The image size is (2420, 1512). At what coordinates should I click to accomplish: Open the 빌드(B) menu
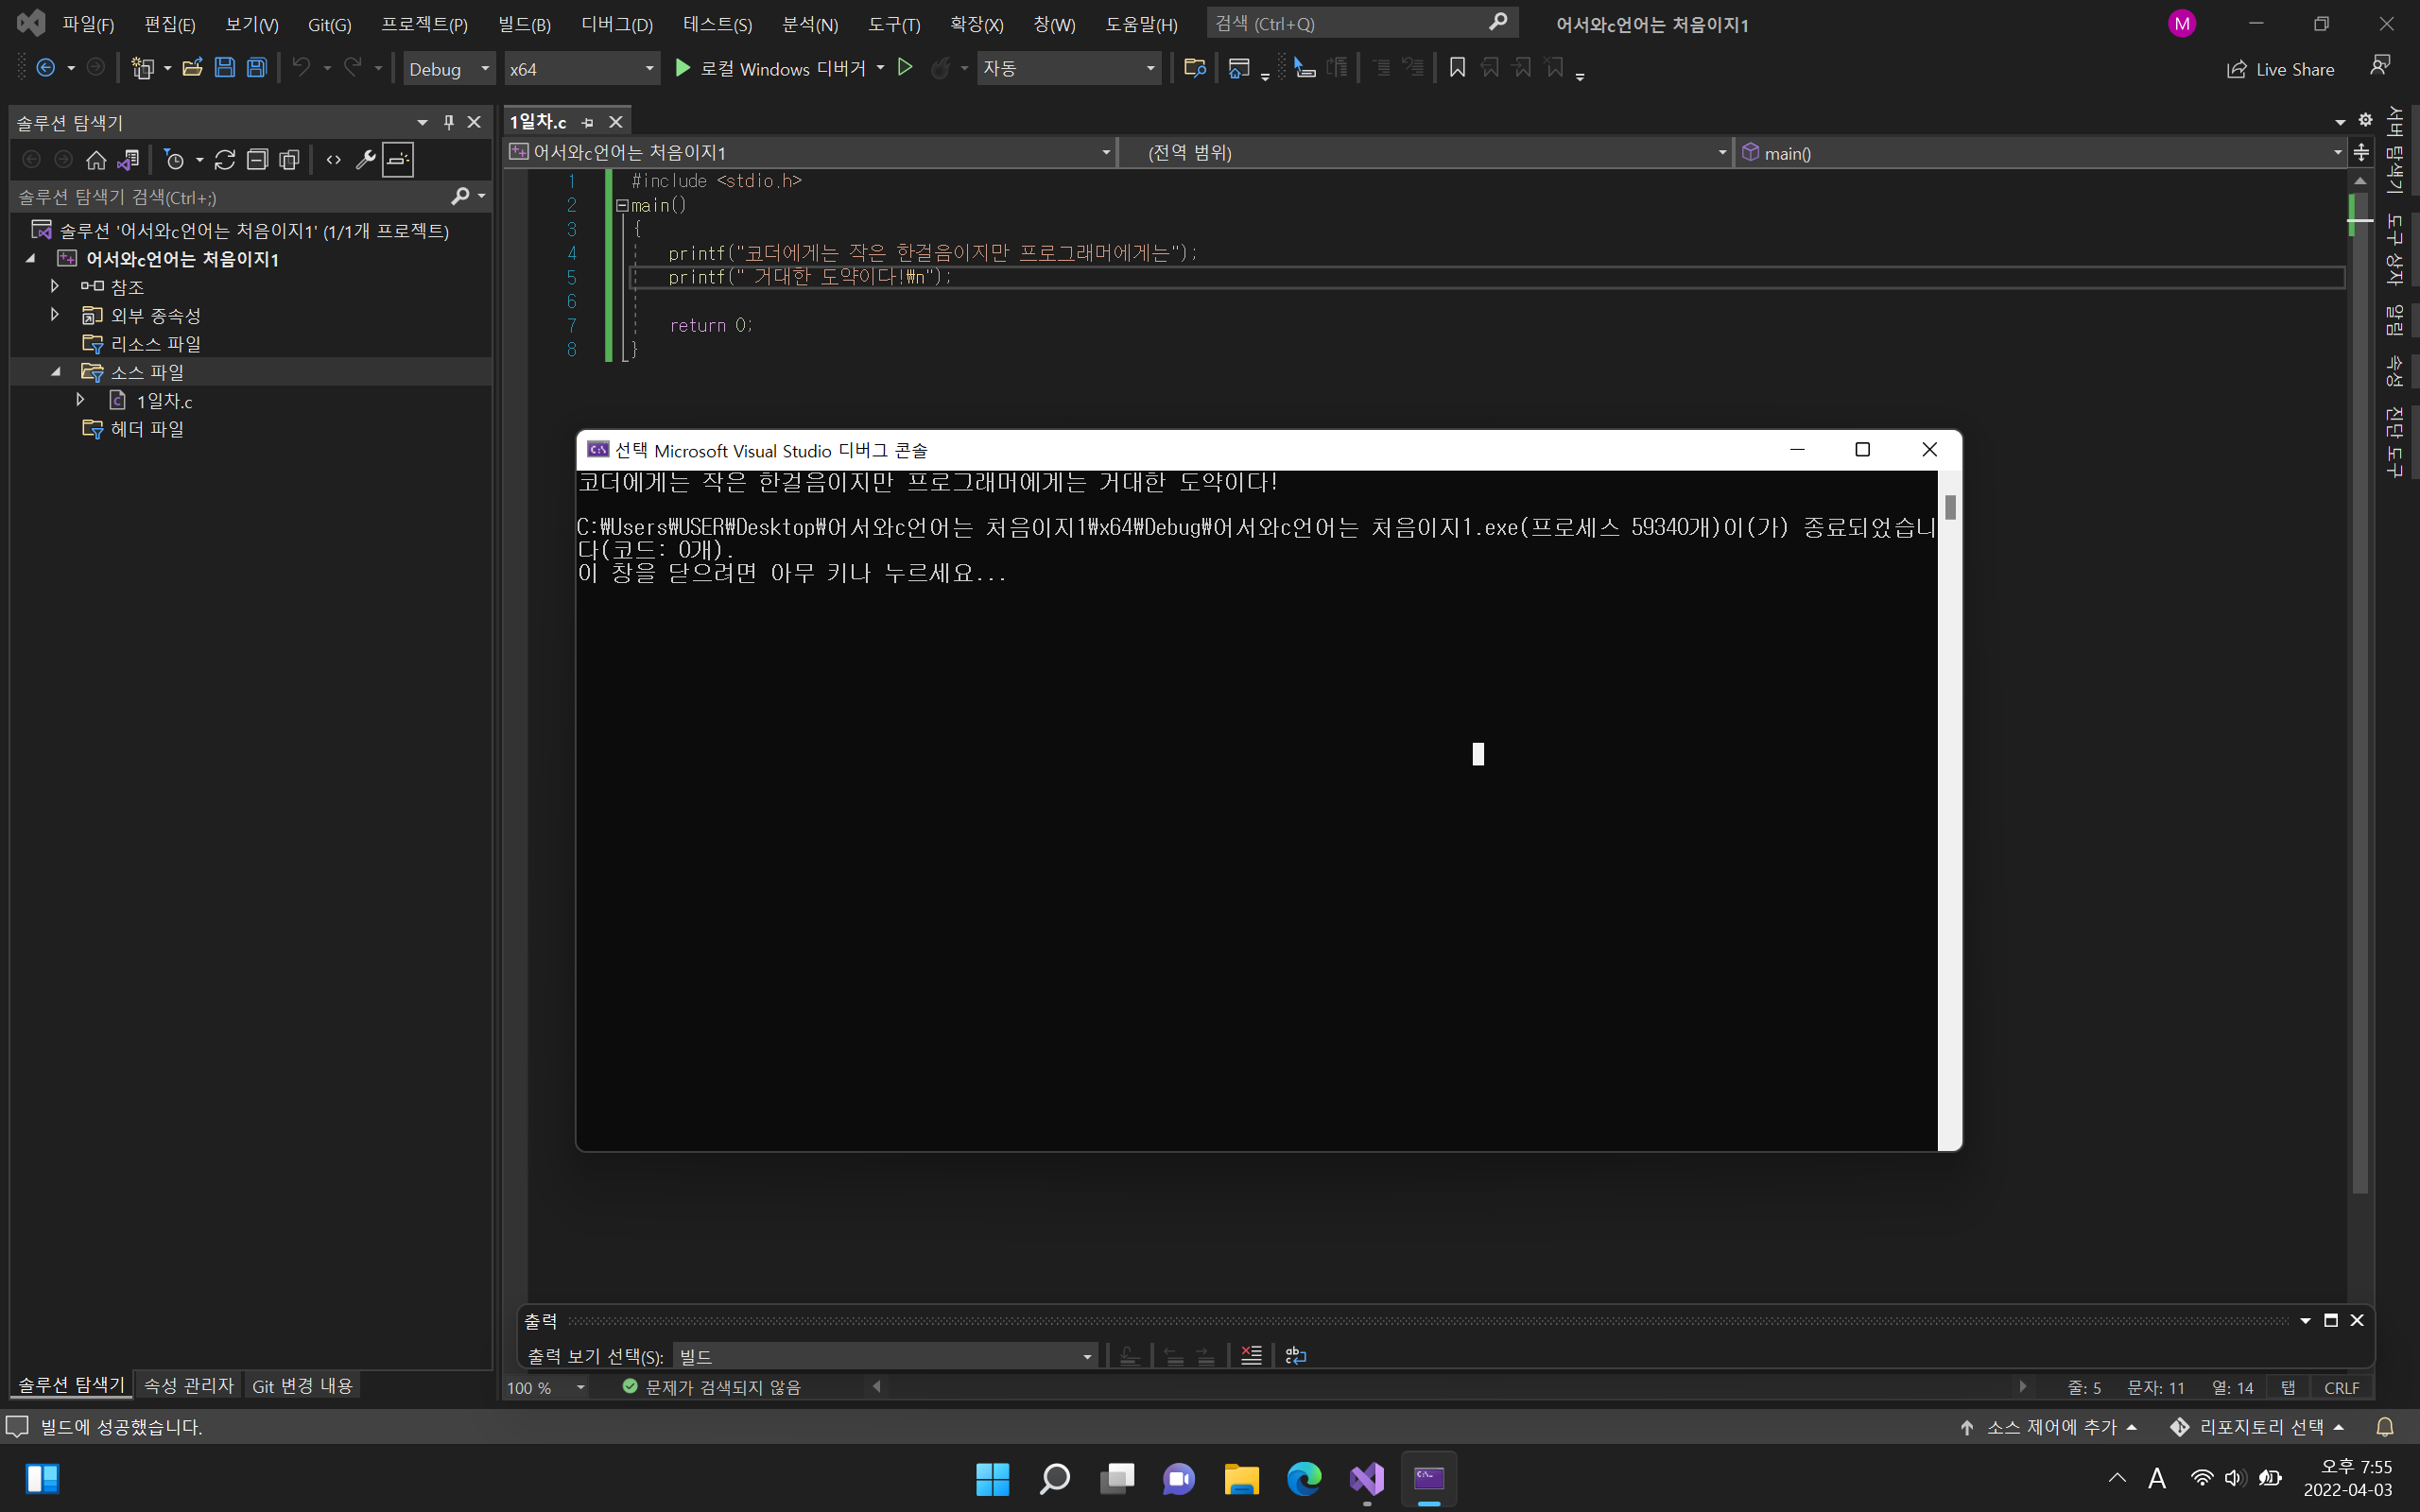[524, 24]
